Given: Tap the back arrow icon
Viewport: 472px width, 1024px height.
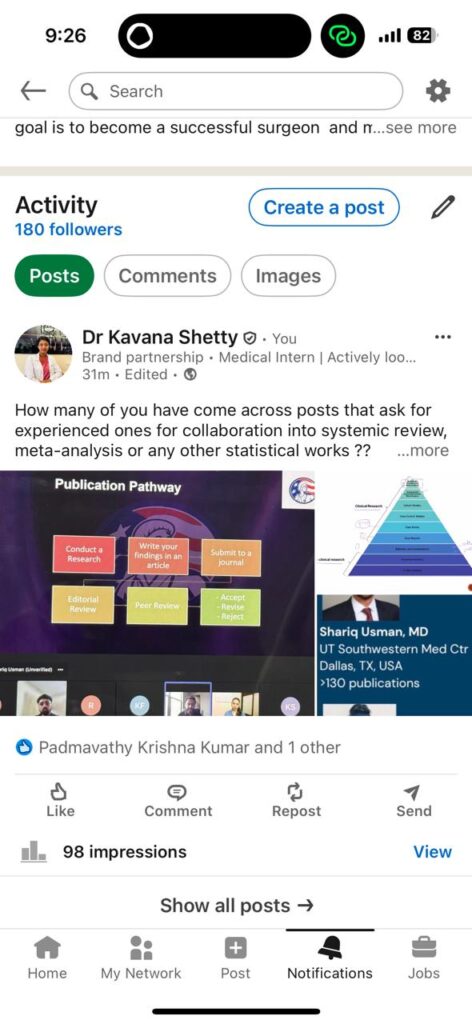Looking at the screenshot, I should [33, 91].
